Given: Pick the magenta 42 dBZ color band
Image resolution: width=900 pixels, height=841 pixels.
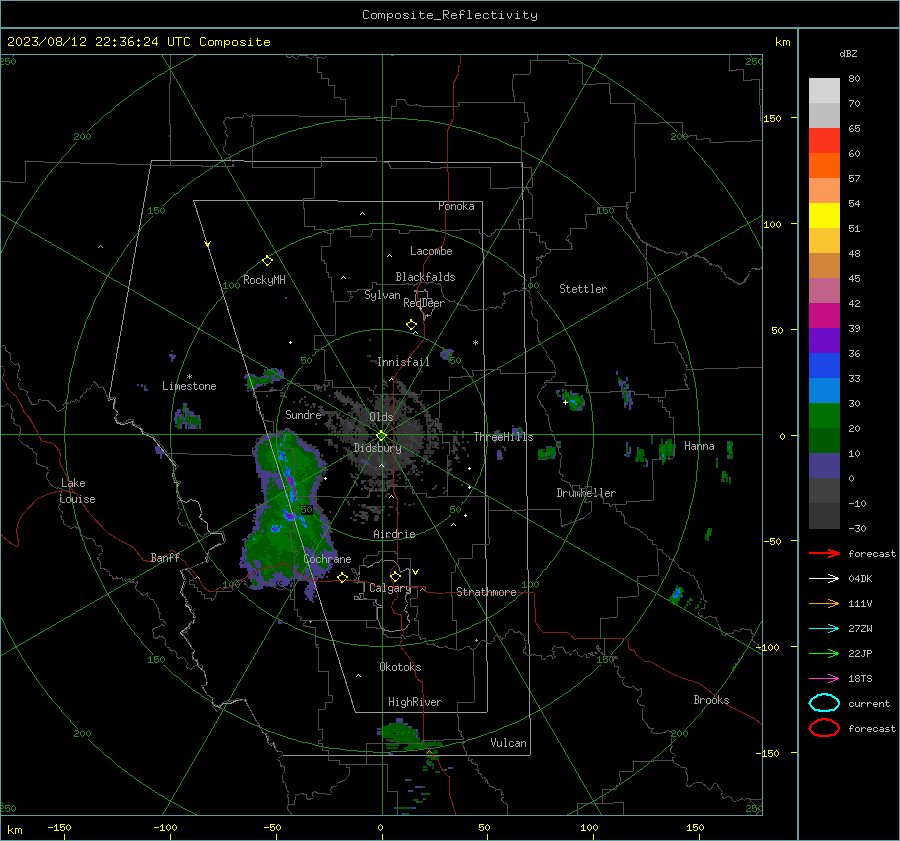Looking at the screenshot, I should click(824, 315).
